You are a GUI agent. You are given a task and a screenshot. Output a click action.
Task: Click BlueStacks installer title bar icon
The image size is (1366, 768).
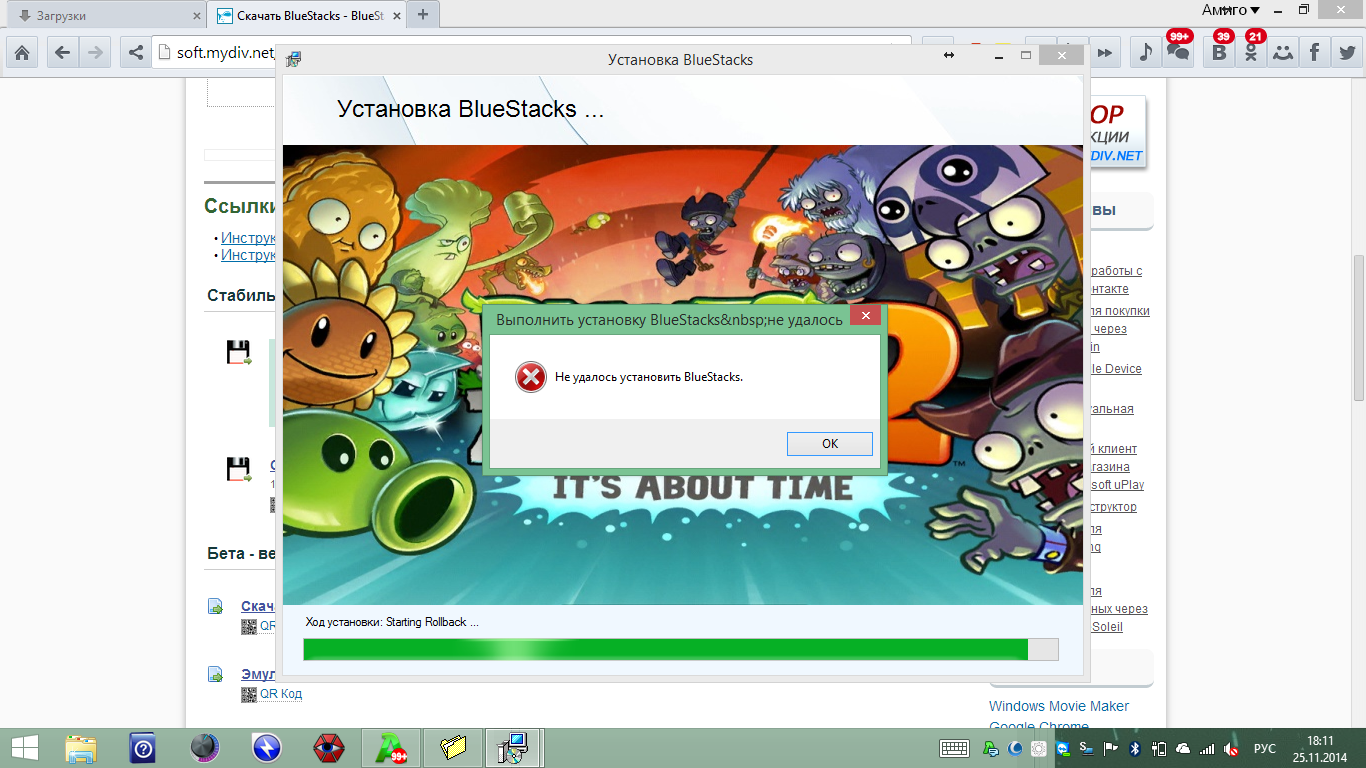(x=294, y=59)
